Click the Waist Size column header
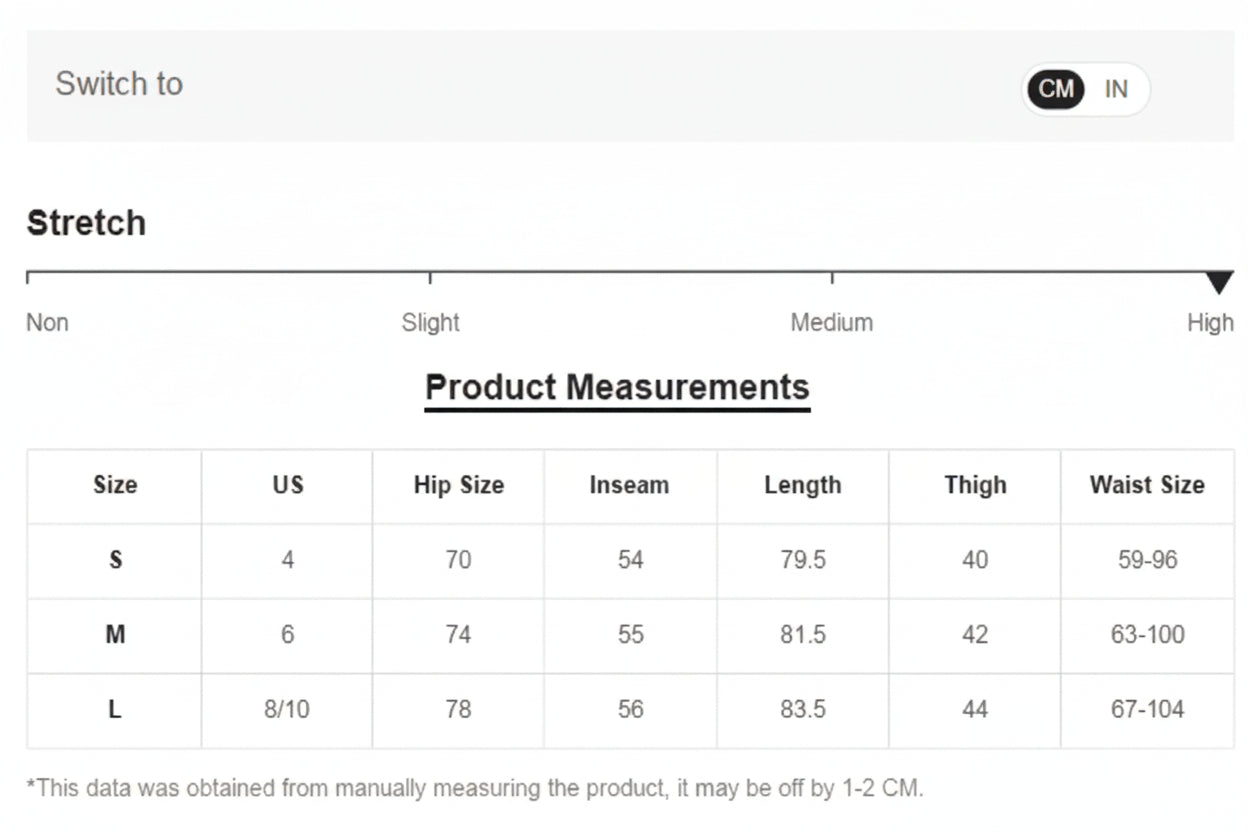The width and height of the screenshot is (1248, 832). 1147,486
